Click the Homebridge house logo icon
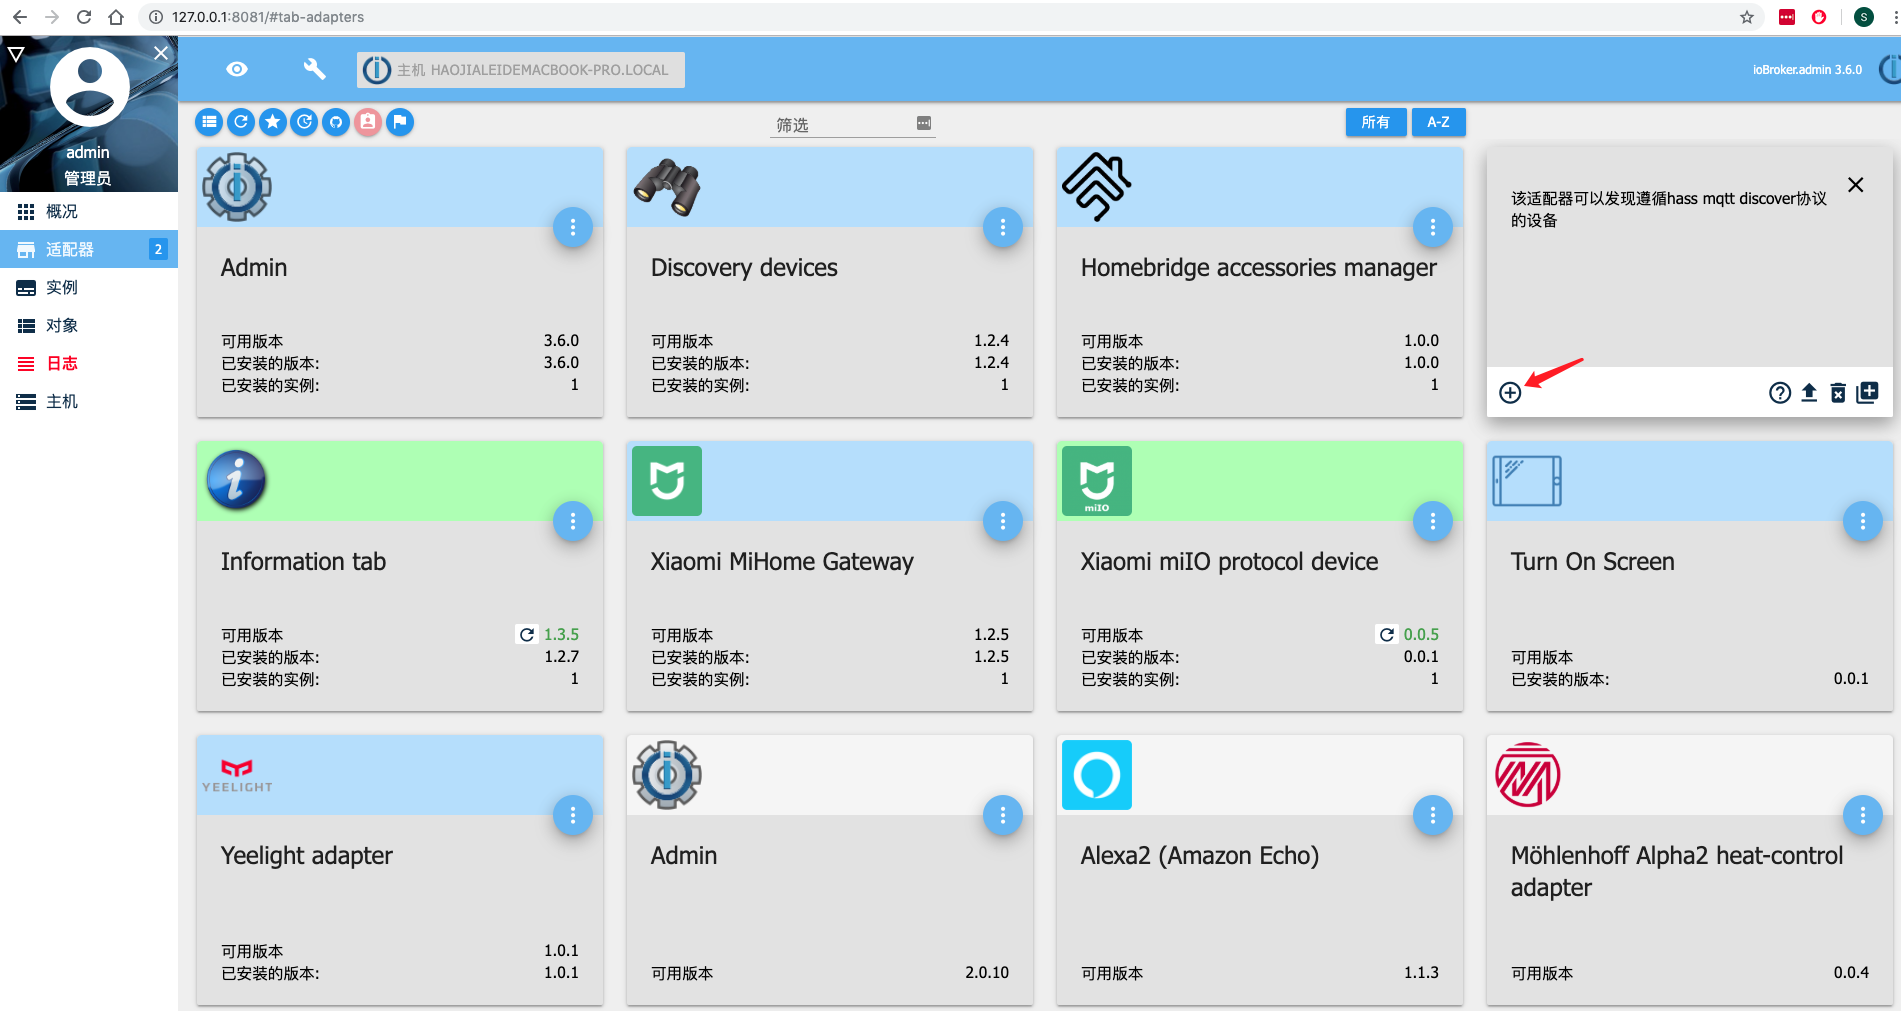1901x1011 pixels. (1097, 187)
